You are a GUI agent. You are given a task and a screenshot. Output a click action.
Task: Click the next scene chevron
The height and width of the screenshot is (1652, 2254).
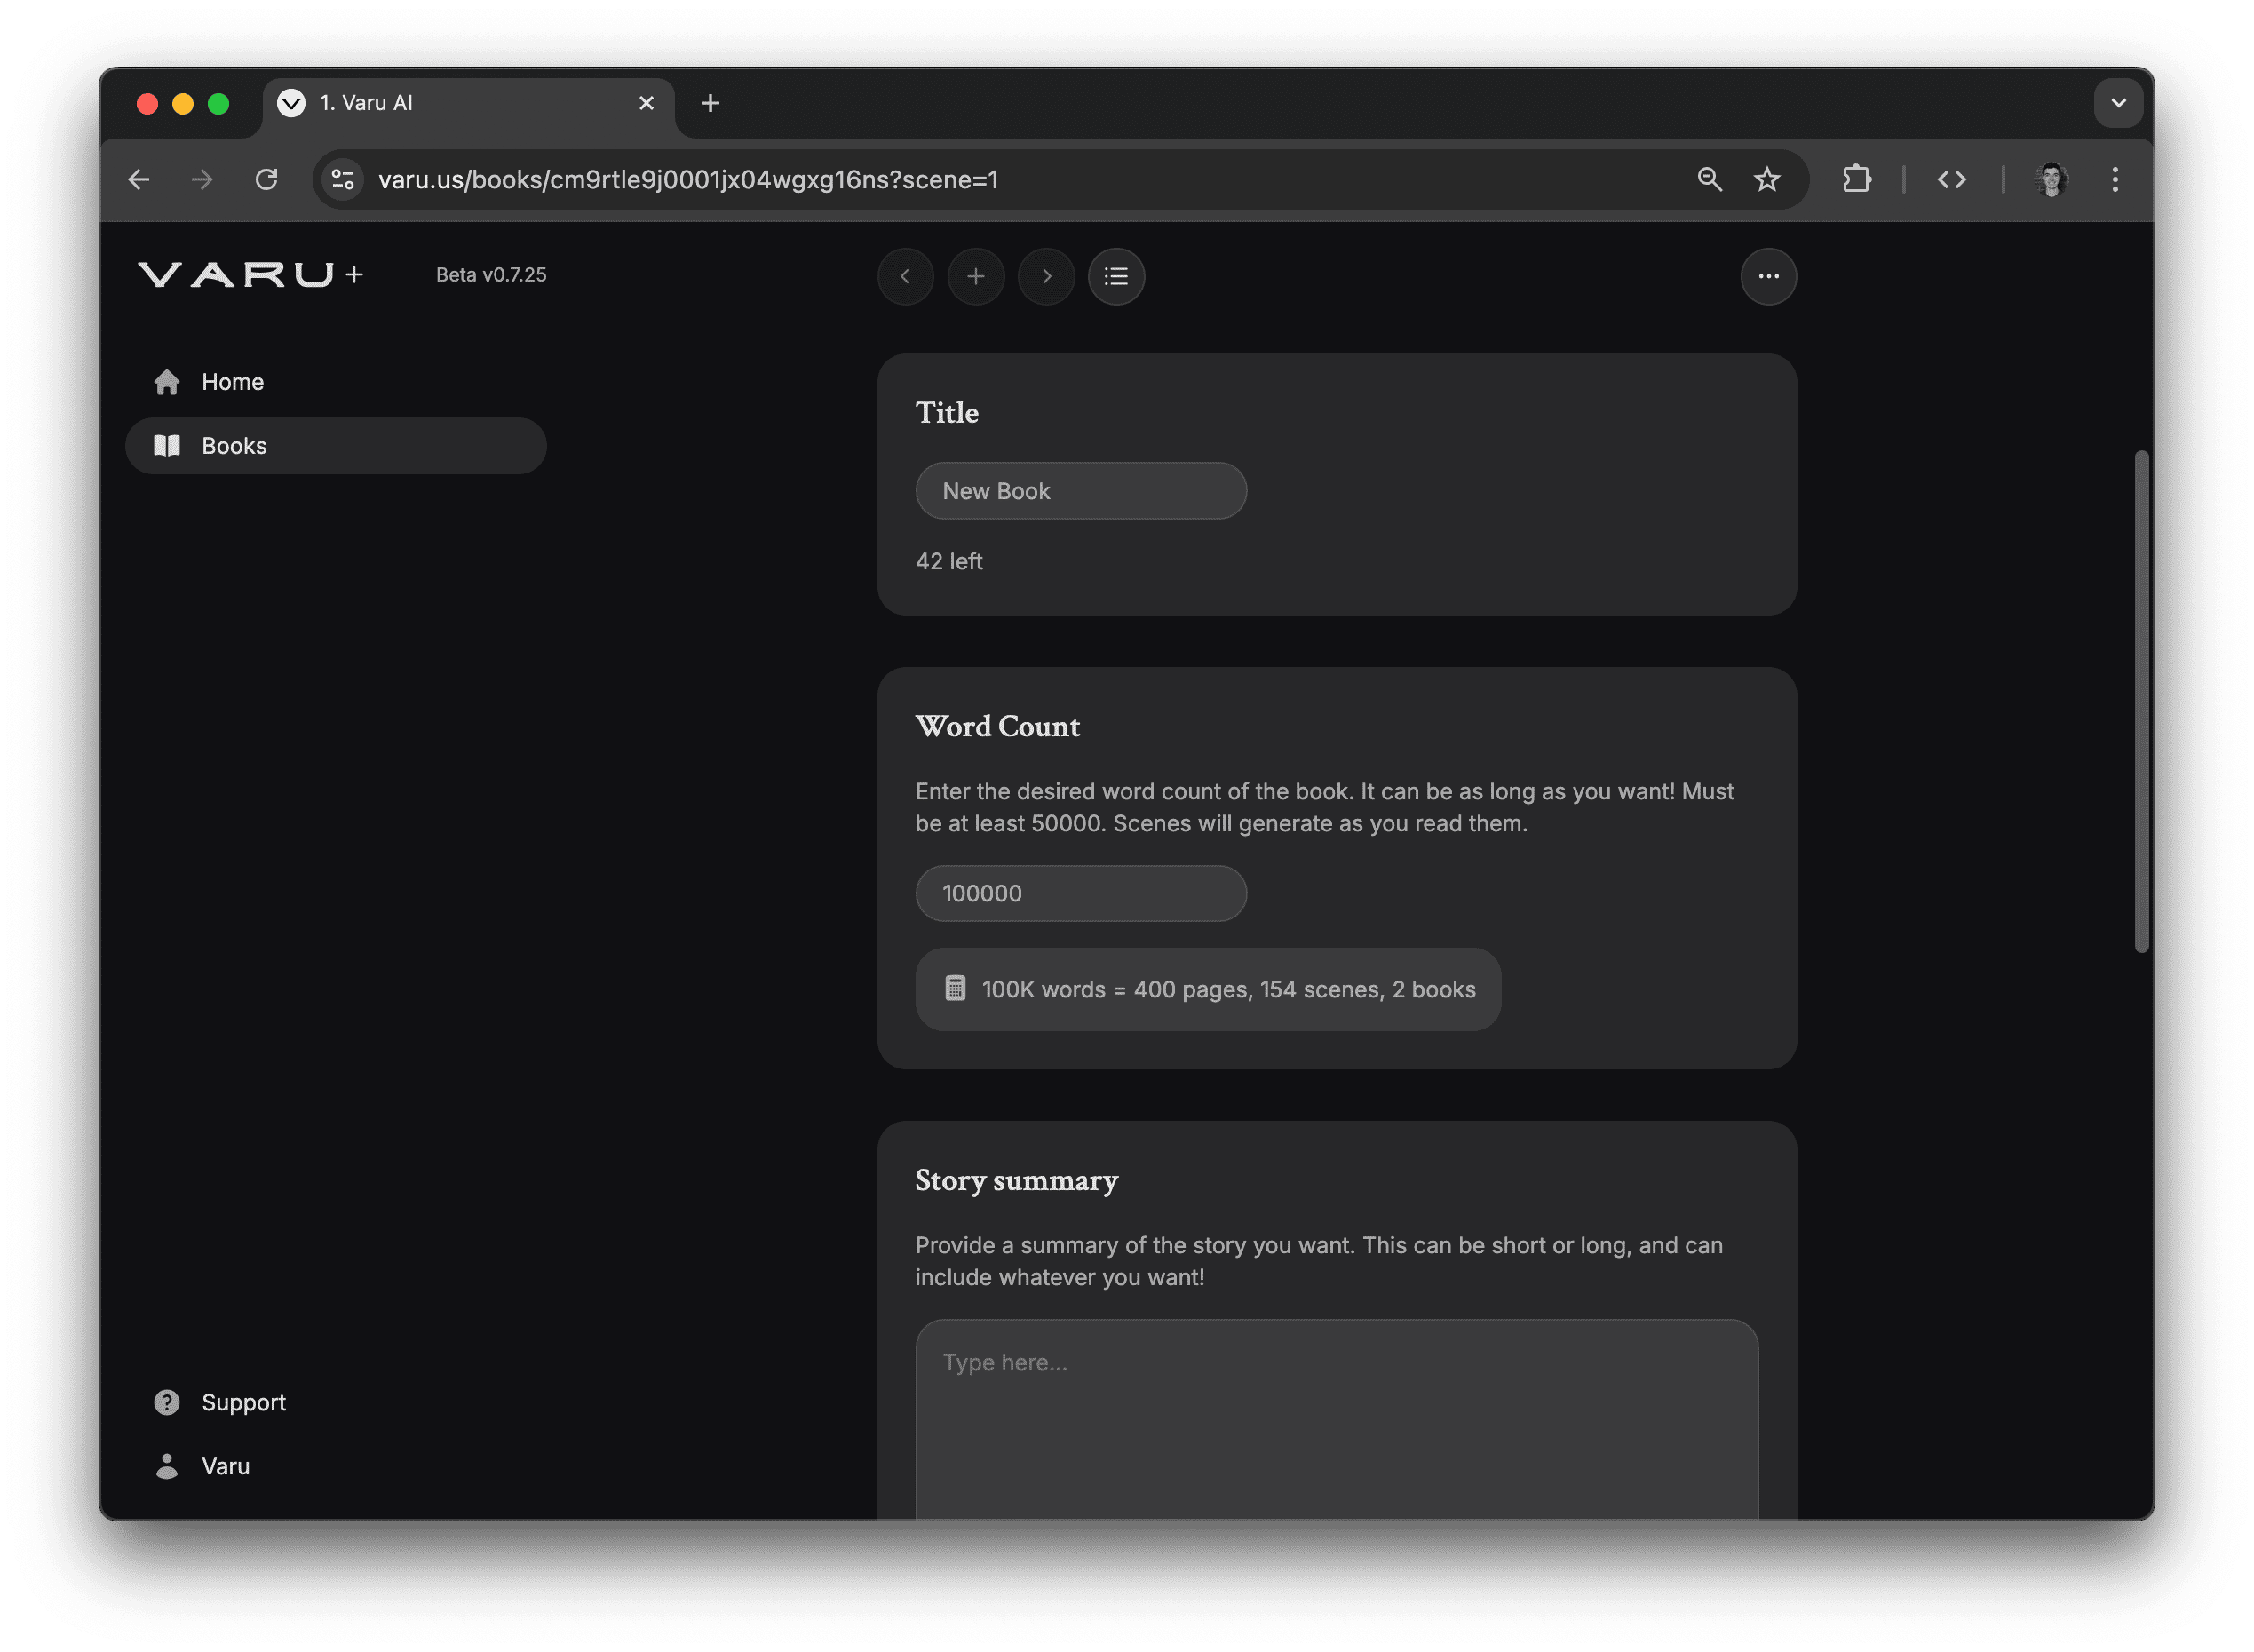[x=1046, y=277]
